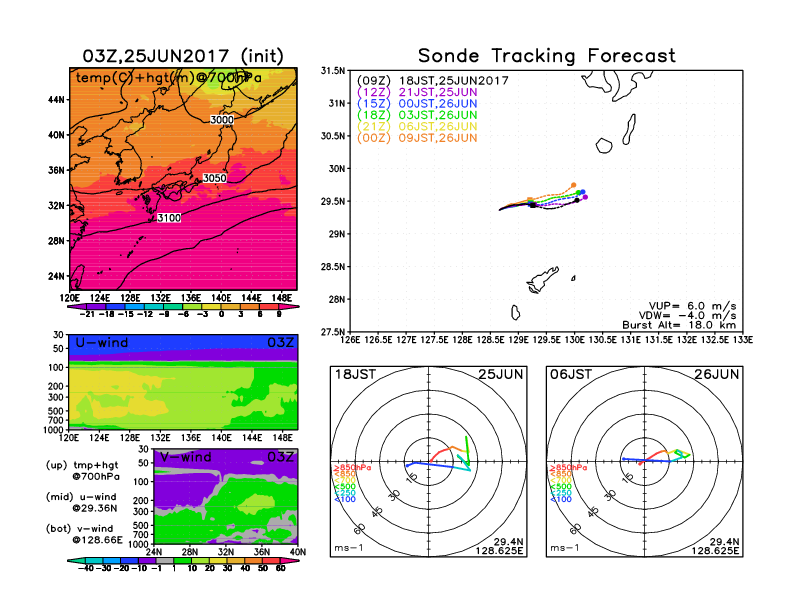This screenshot has height=612, width=792.
Task: Click the "25JUN" hodograph date label
Action: (x=501, y=375)
